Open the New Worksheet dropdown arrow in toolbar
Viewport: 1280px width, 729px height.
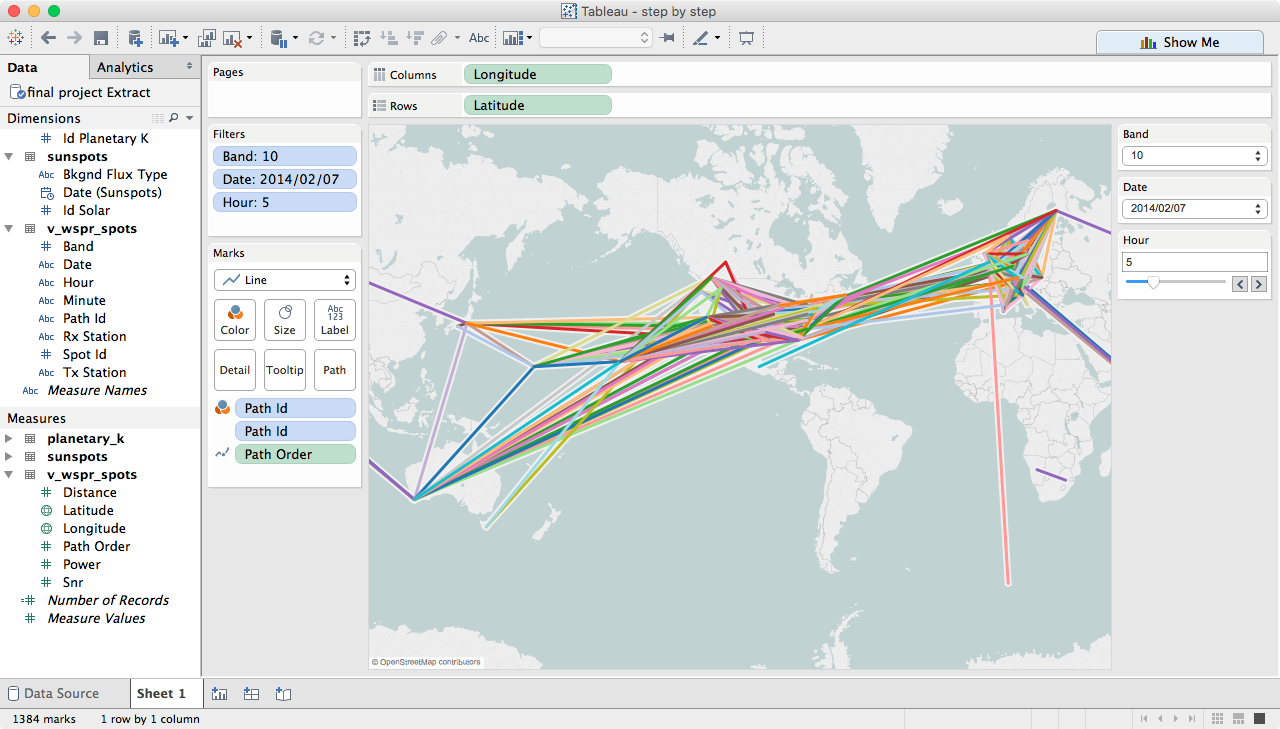click(185, 39)
